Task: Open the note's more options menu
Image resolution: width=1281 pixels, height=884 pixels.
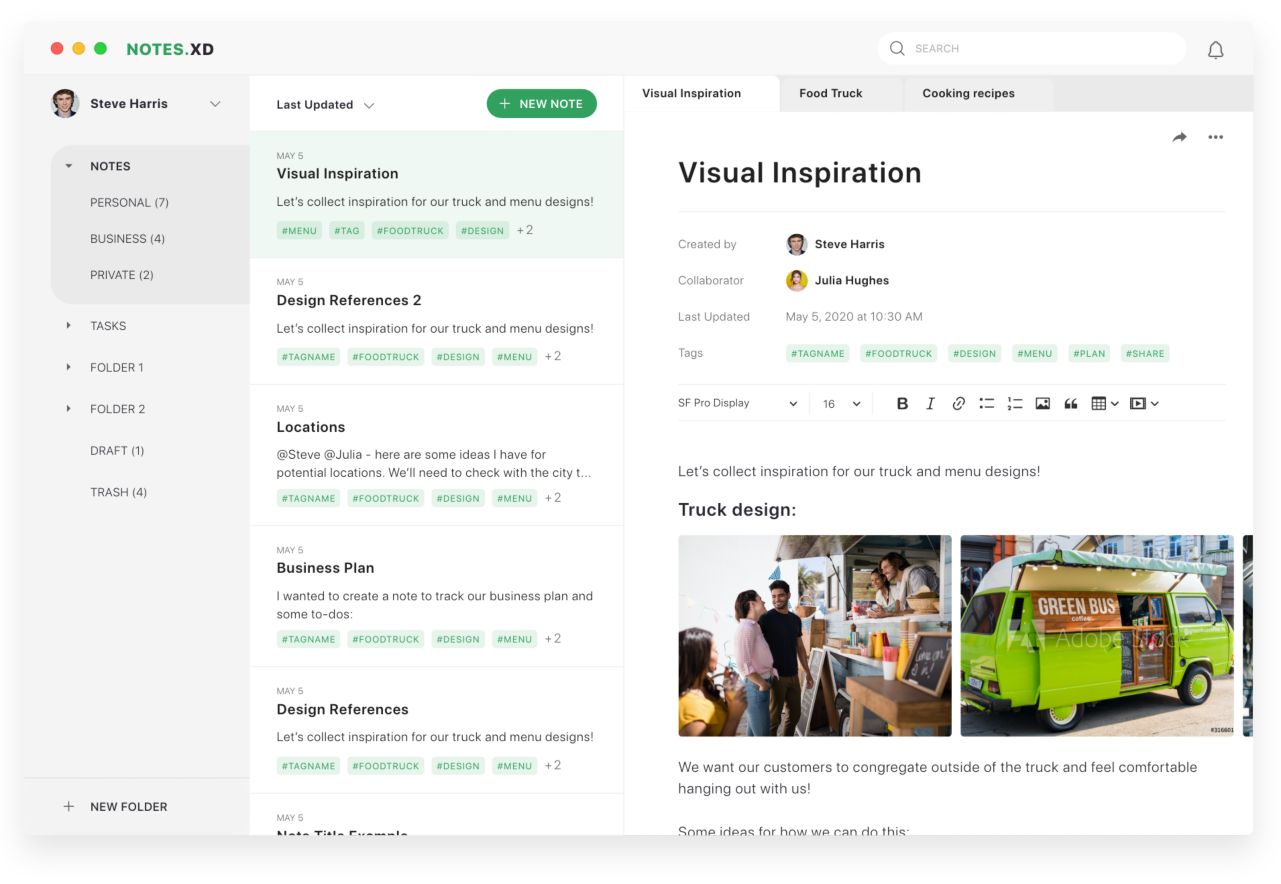Action: (x=1215, y=137)
